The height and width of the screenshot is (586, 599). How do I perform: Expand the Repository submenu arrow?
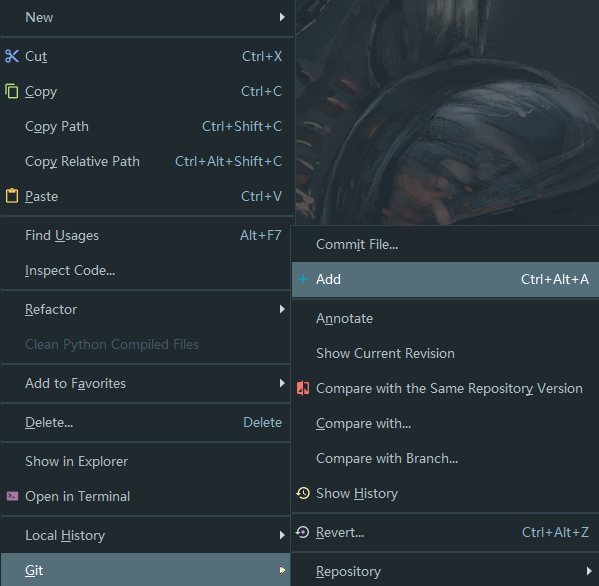tap(589, 571)
